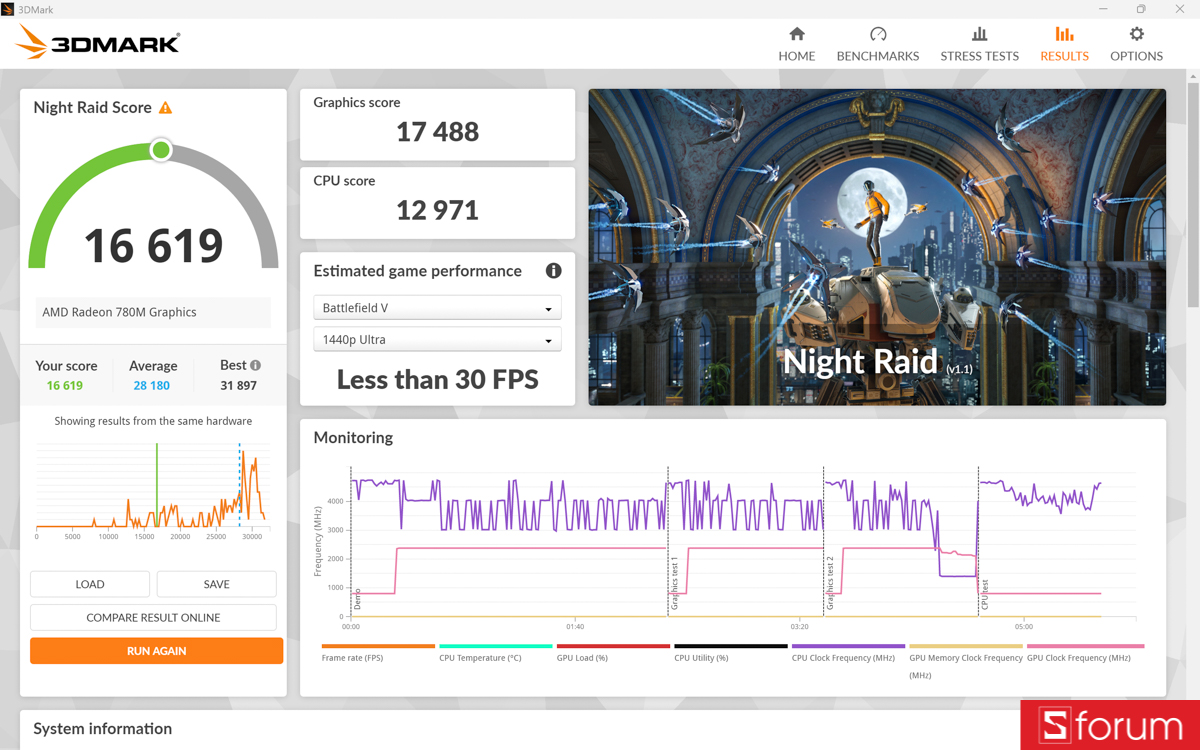Click the Graphics test 2 marker in chart

(830, 583)
